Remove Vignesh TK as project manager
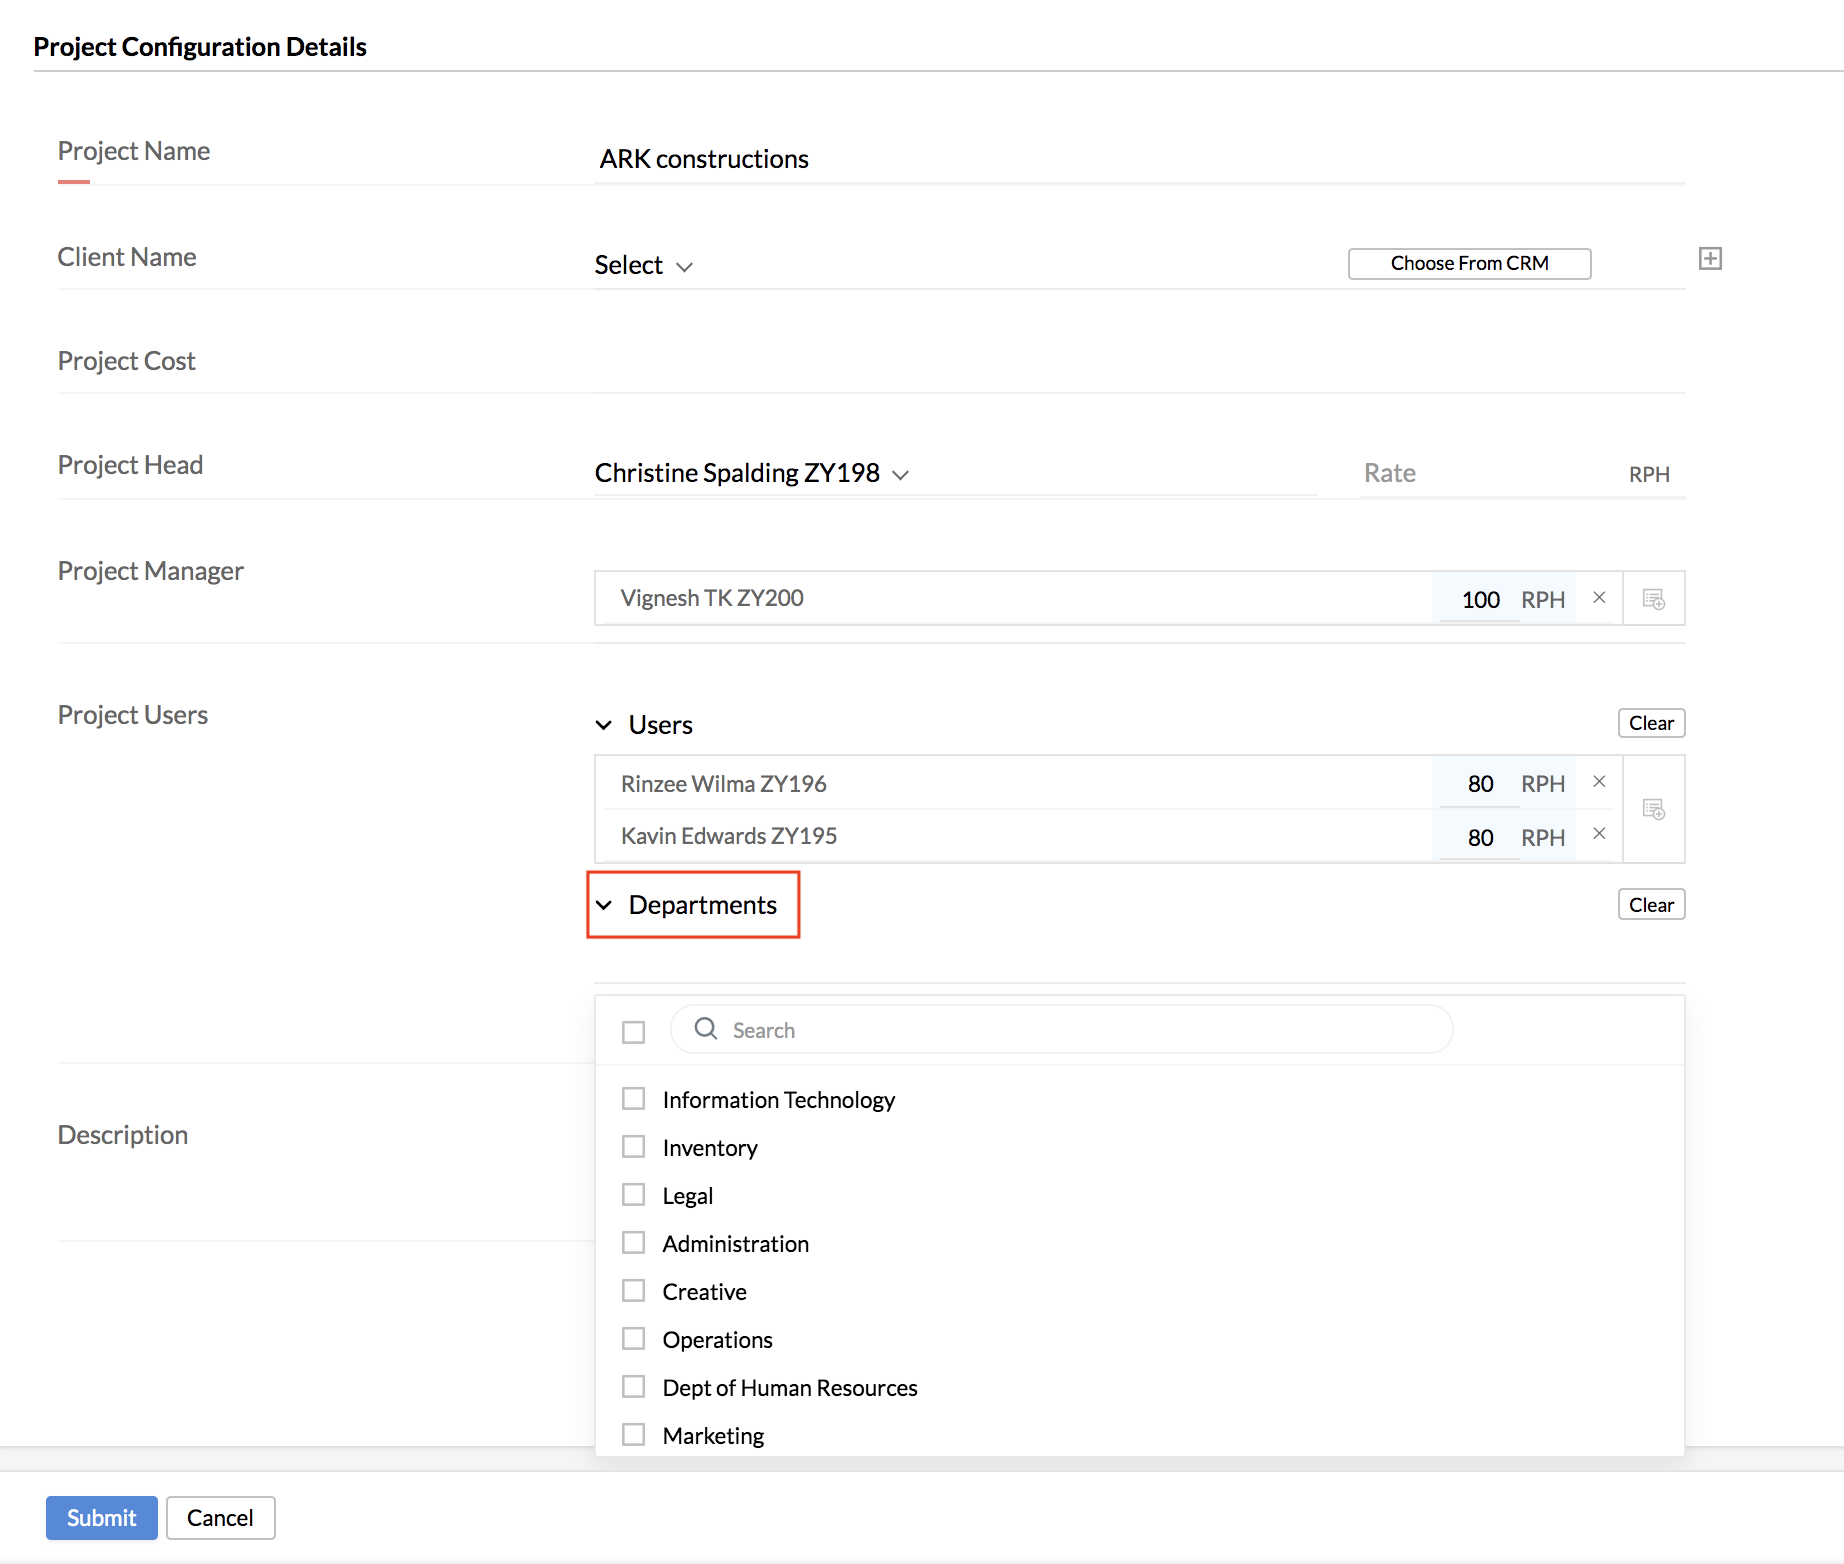 pyautogui.click(x=1599, y=598)
